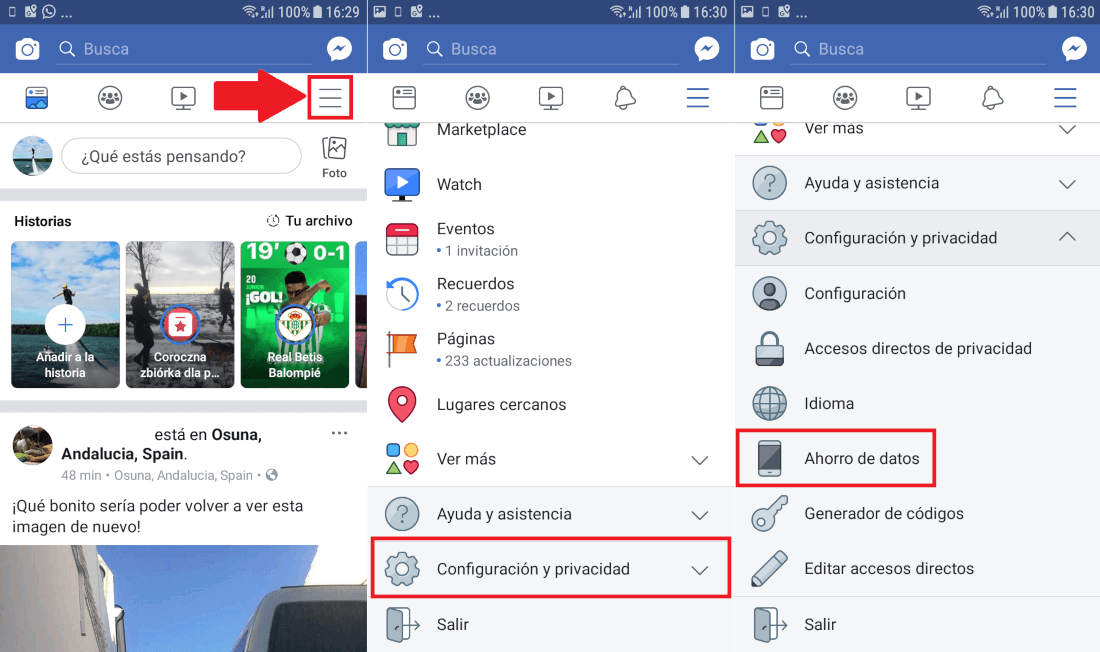Open Recuerdos with 2 recuerdos

tap(551, 294)
